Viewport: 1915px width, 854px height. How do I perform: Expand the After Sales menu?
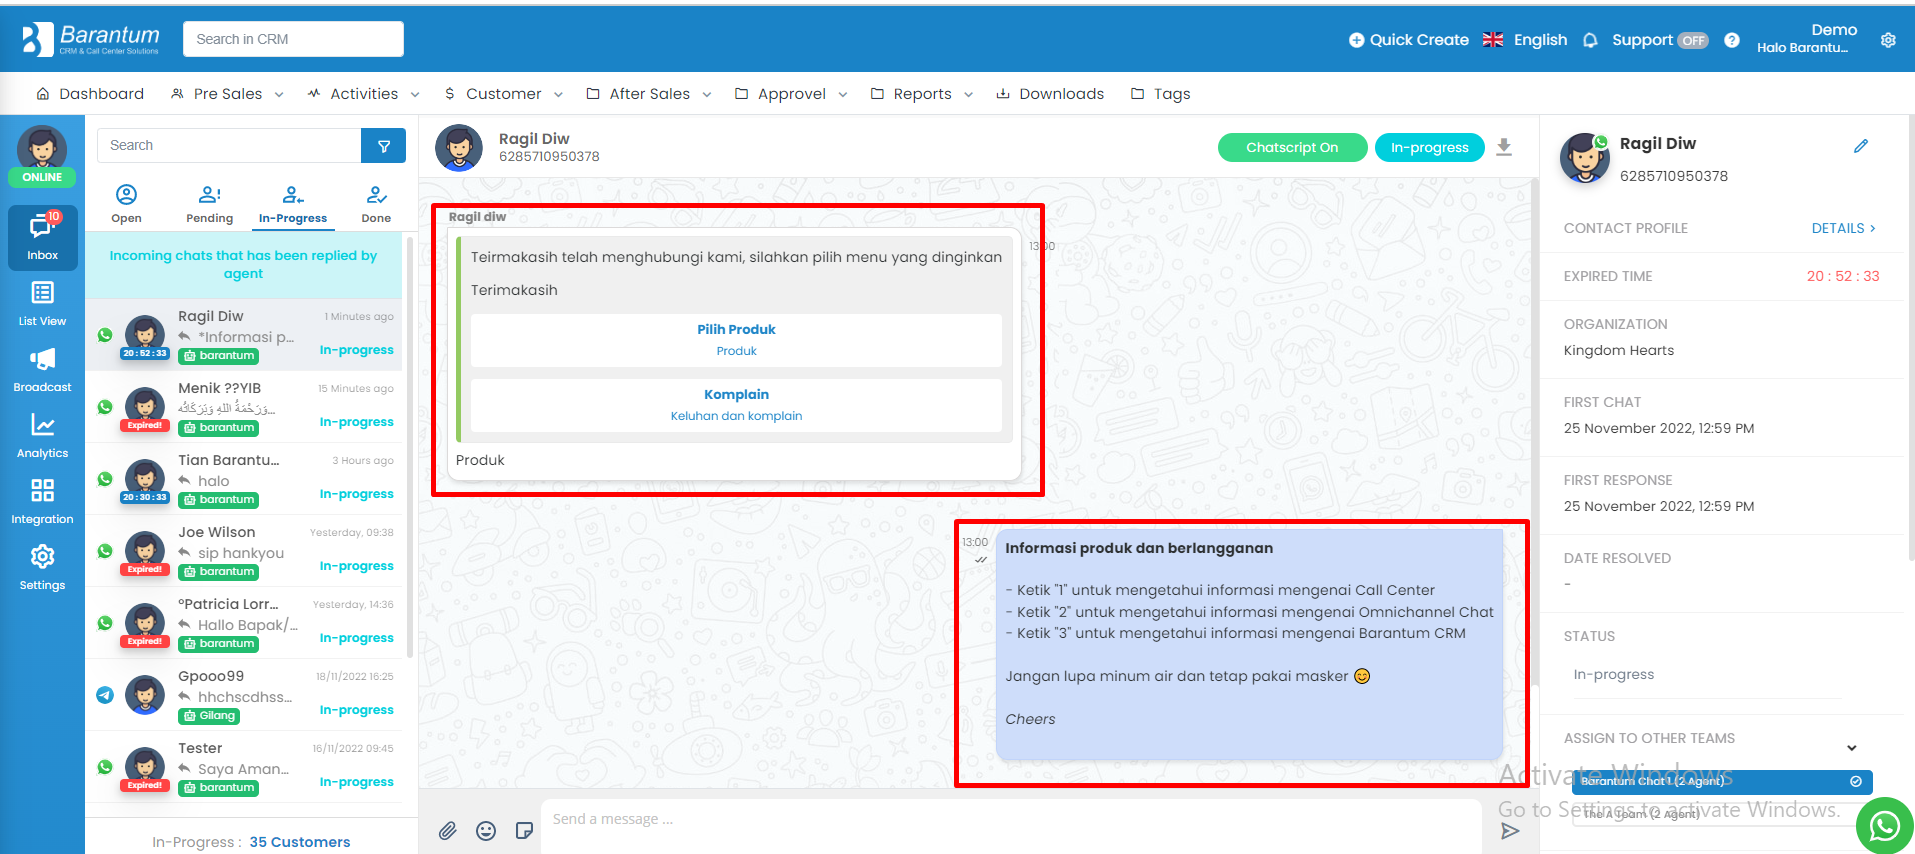click(648, 94)
